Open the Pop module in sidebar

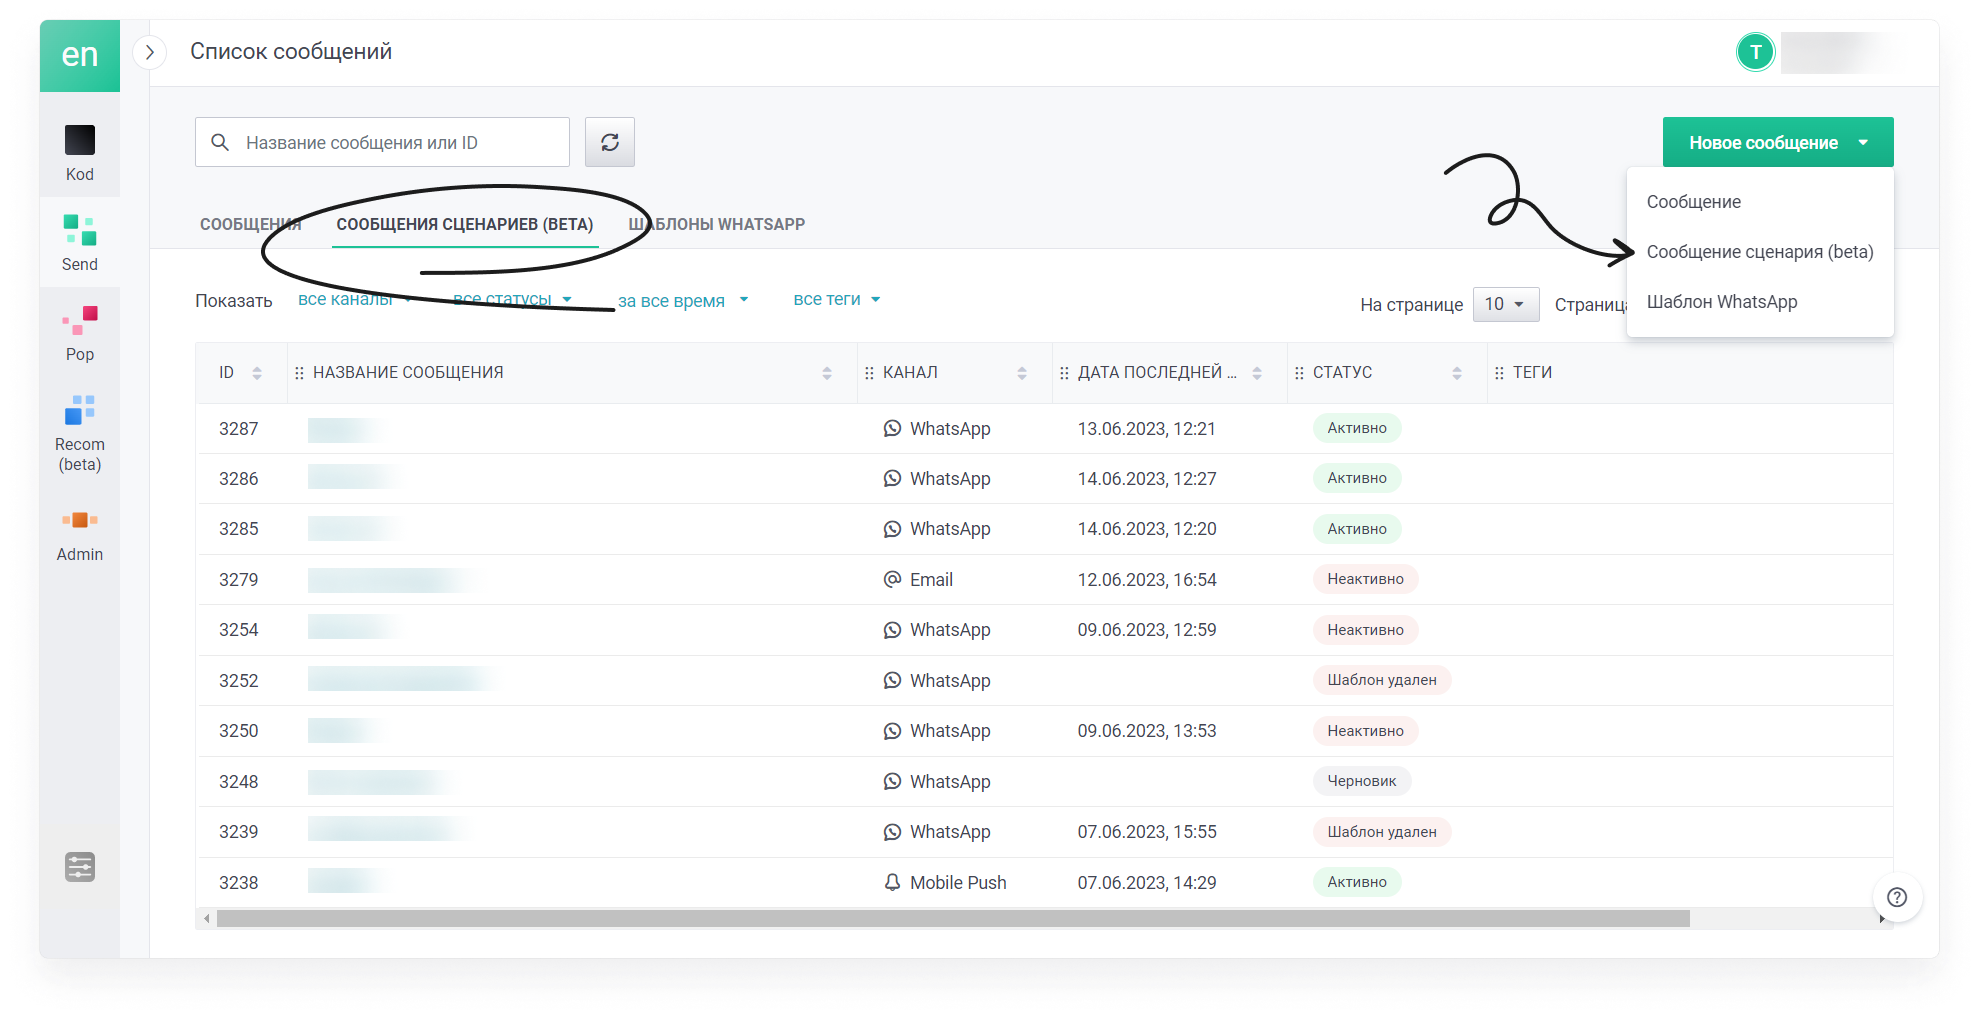pos(80,333)
